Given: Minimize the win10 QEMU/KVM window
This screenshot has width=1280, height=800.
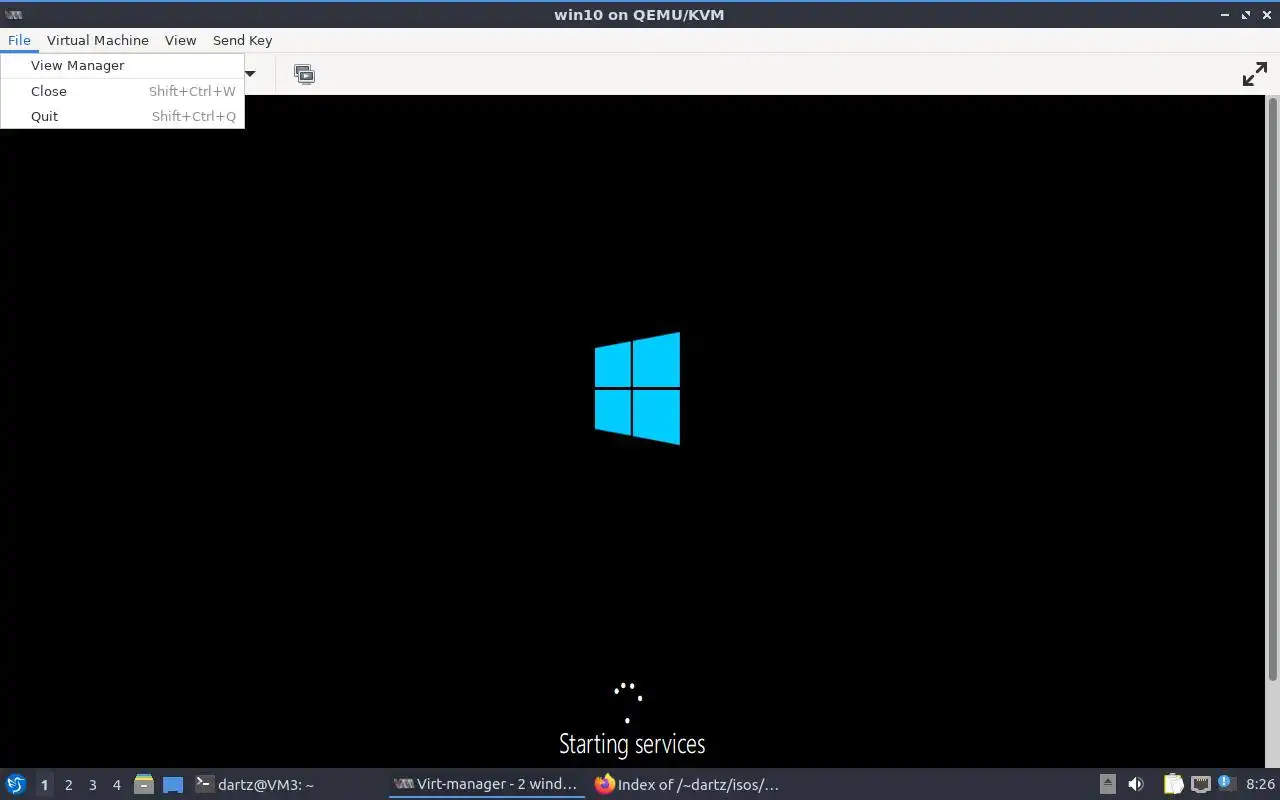Looking at the screenshot, I should click(1226, 15).
